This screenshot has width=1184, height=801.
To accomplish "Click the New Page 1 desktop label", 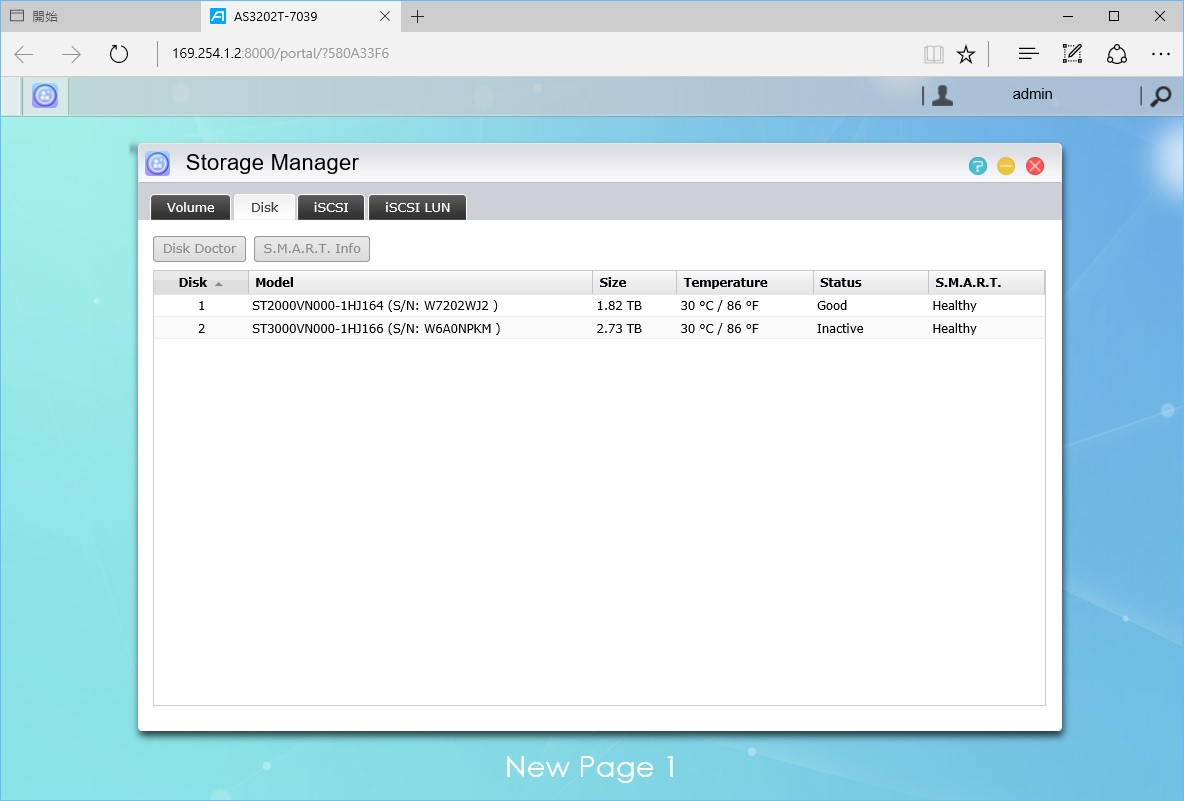I will [x=590, y=767].
